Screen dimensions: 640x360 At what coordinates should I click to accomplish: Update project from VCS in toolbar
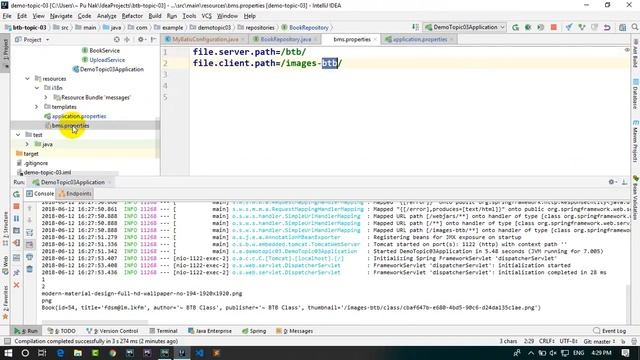click(569, 27)
